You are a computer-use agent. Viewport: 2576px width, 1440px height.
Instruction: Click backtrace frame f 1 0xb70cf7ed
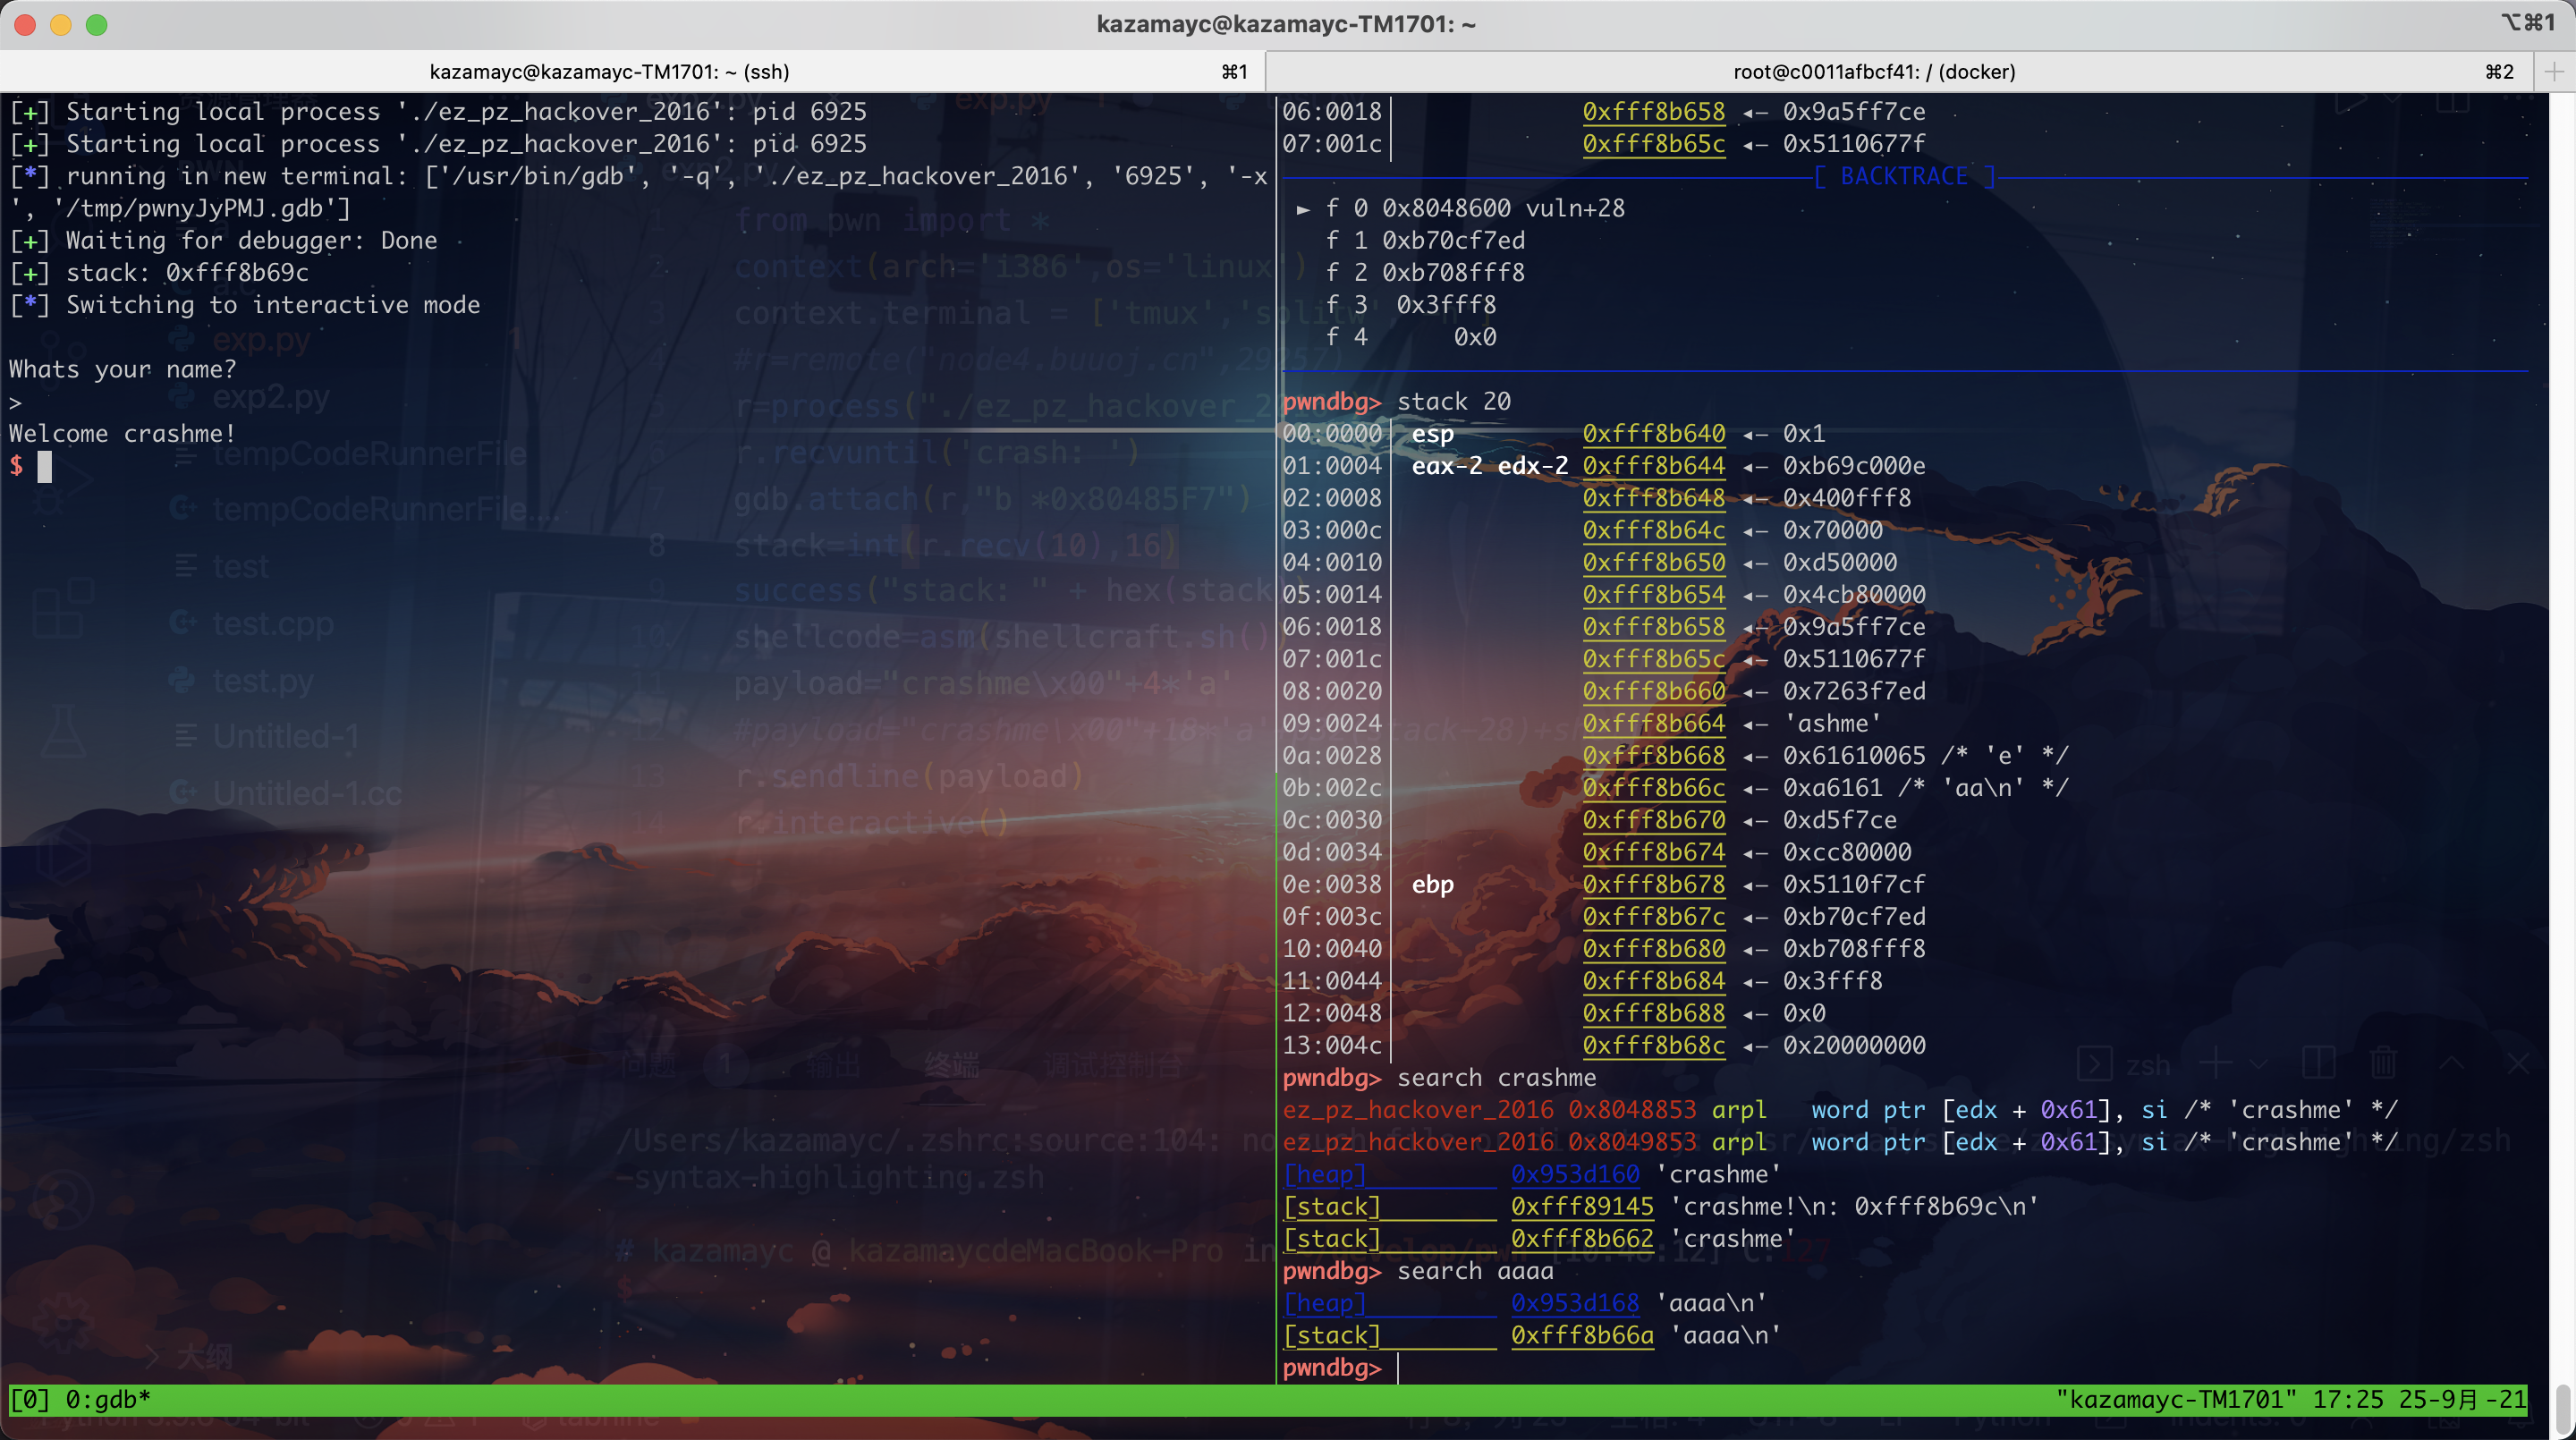(x=1425, y=240)
